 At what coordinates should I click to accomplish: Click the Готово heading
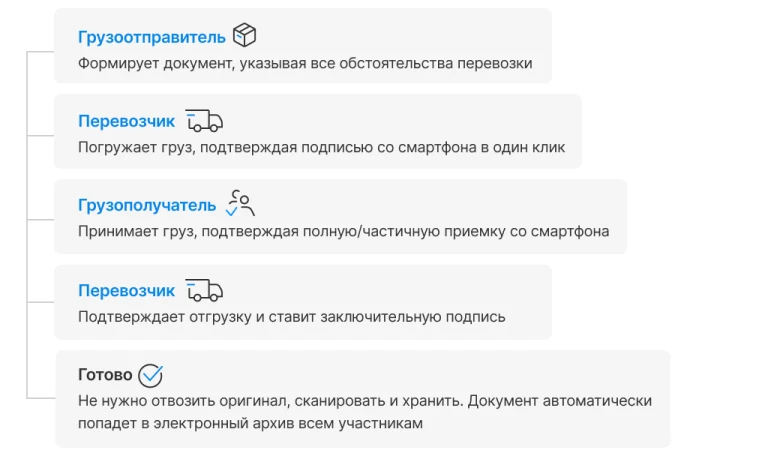pos(105,375)
